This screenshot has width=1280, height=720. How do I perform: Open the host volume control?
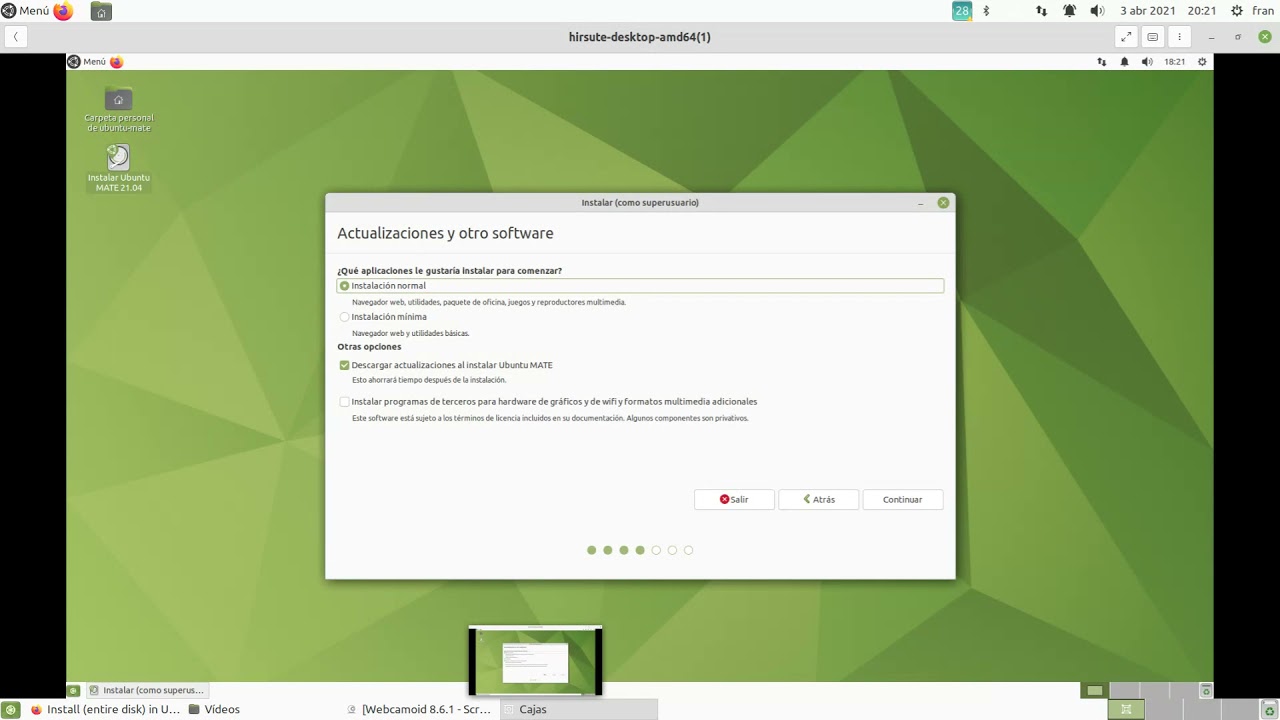tap(1097, 11)
